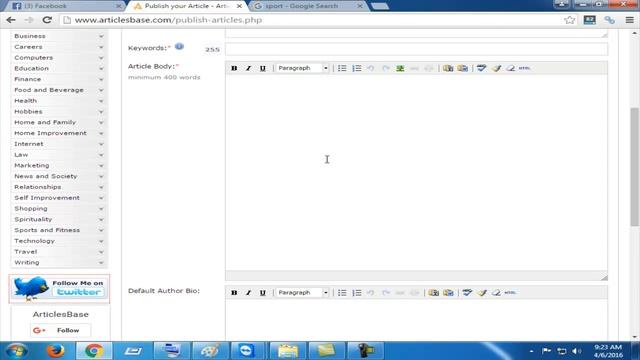Open the Chrome menu hamburger icon
The width and height of the screenshot is (640, 360).
pyautogui.click(x=629, y=20)
